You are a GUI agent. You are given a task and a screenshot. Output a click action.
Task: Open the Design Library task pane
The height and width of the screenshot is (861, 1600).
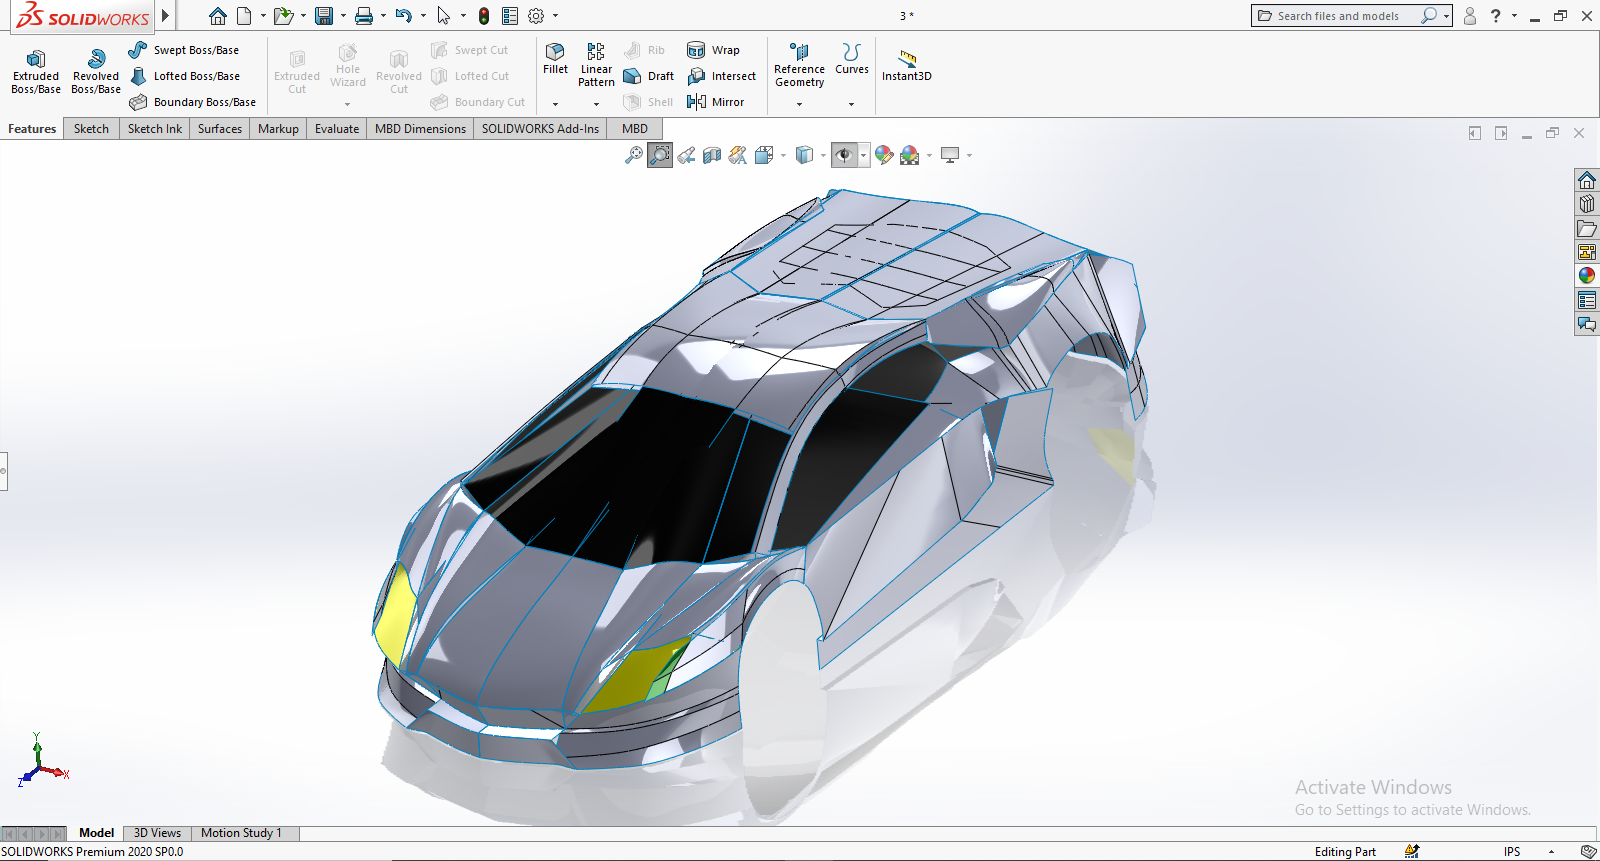click(1587, 204)
